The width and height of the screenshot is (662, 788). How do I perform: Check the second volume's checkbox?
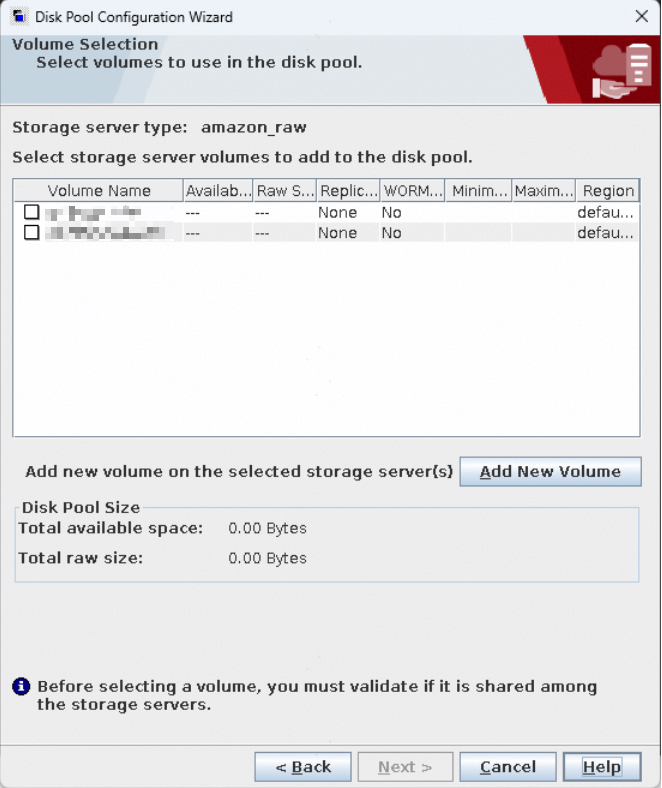pos(32,233)
